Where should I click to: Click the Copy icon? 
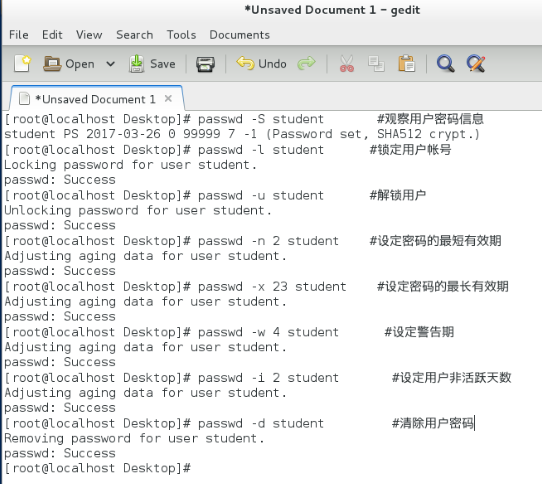click(x=376, y=64)
